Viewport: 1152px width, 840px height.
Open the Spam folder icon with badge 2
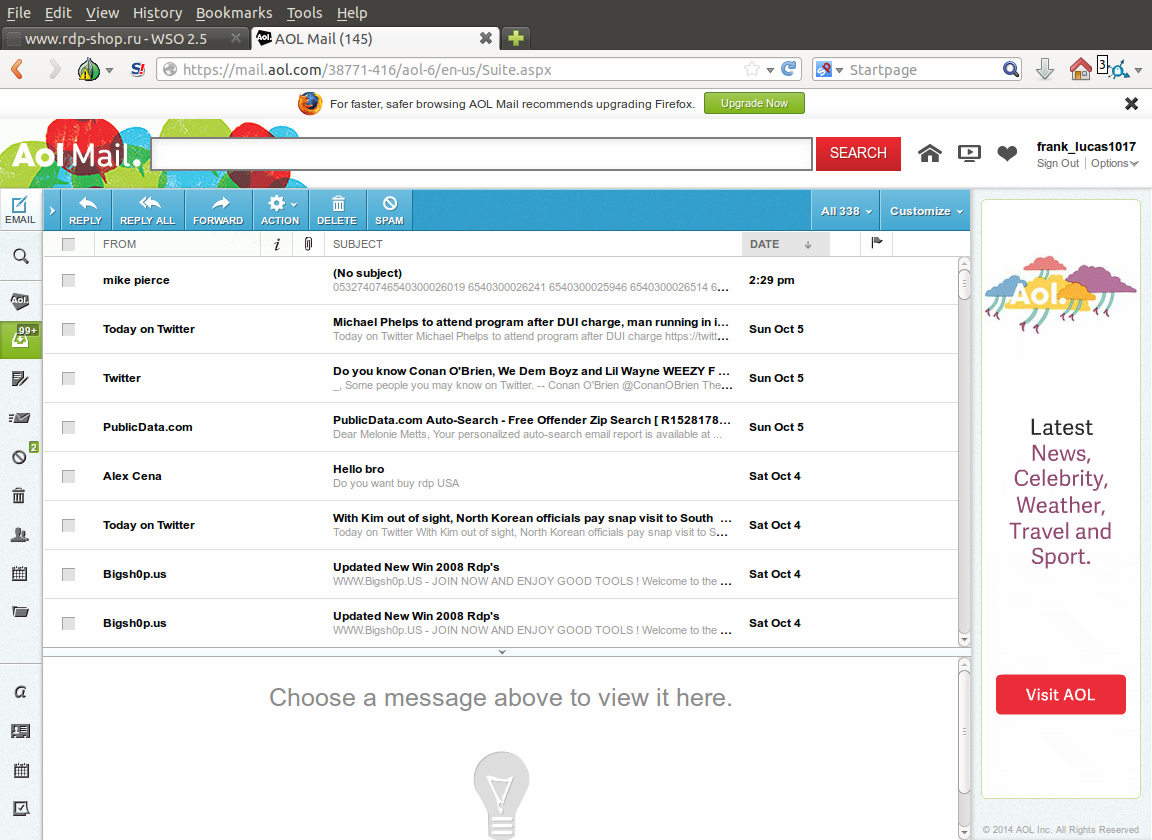pos(20,456)
